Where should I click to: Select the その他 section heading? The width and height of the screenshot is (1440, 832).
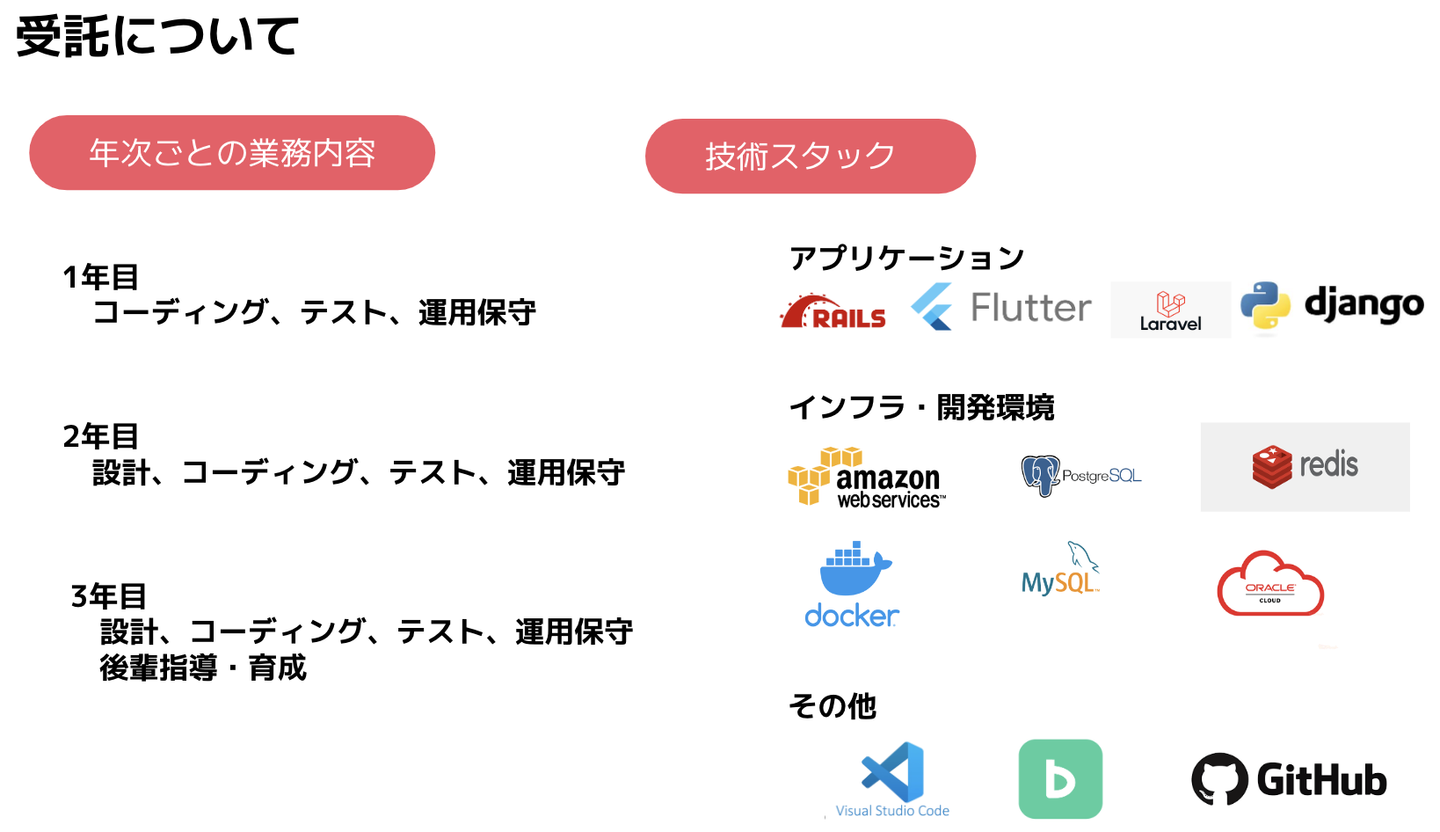point(832,706)
